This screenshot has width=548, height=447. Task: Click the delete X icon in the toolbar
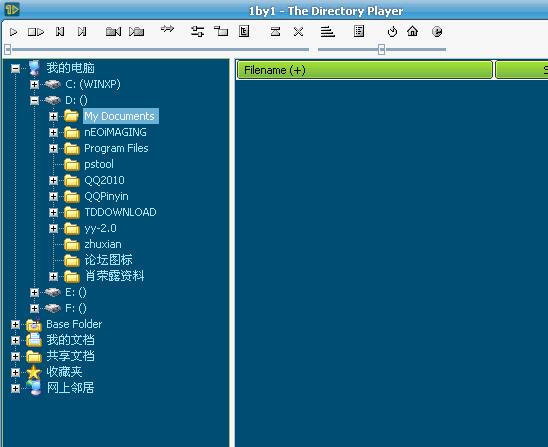[x=298, y=32]
